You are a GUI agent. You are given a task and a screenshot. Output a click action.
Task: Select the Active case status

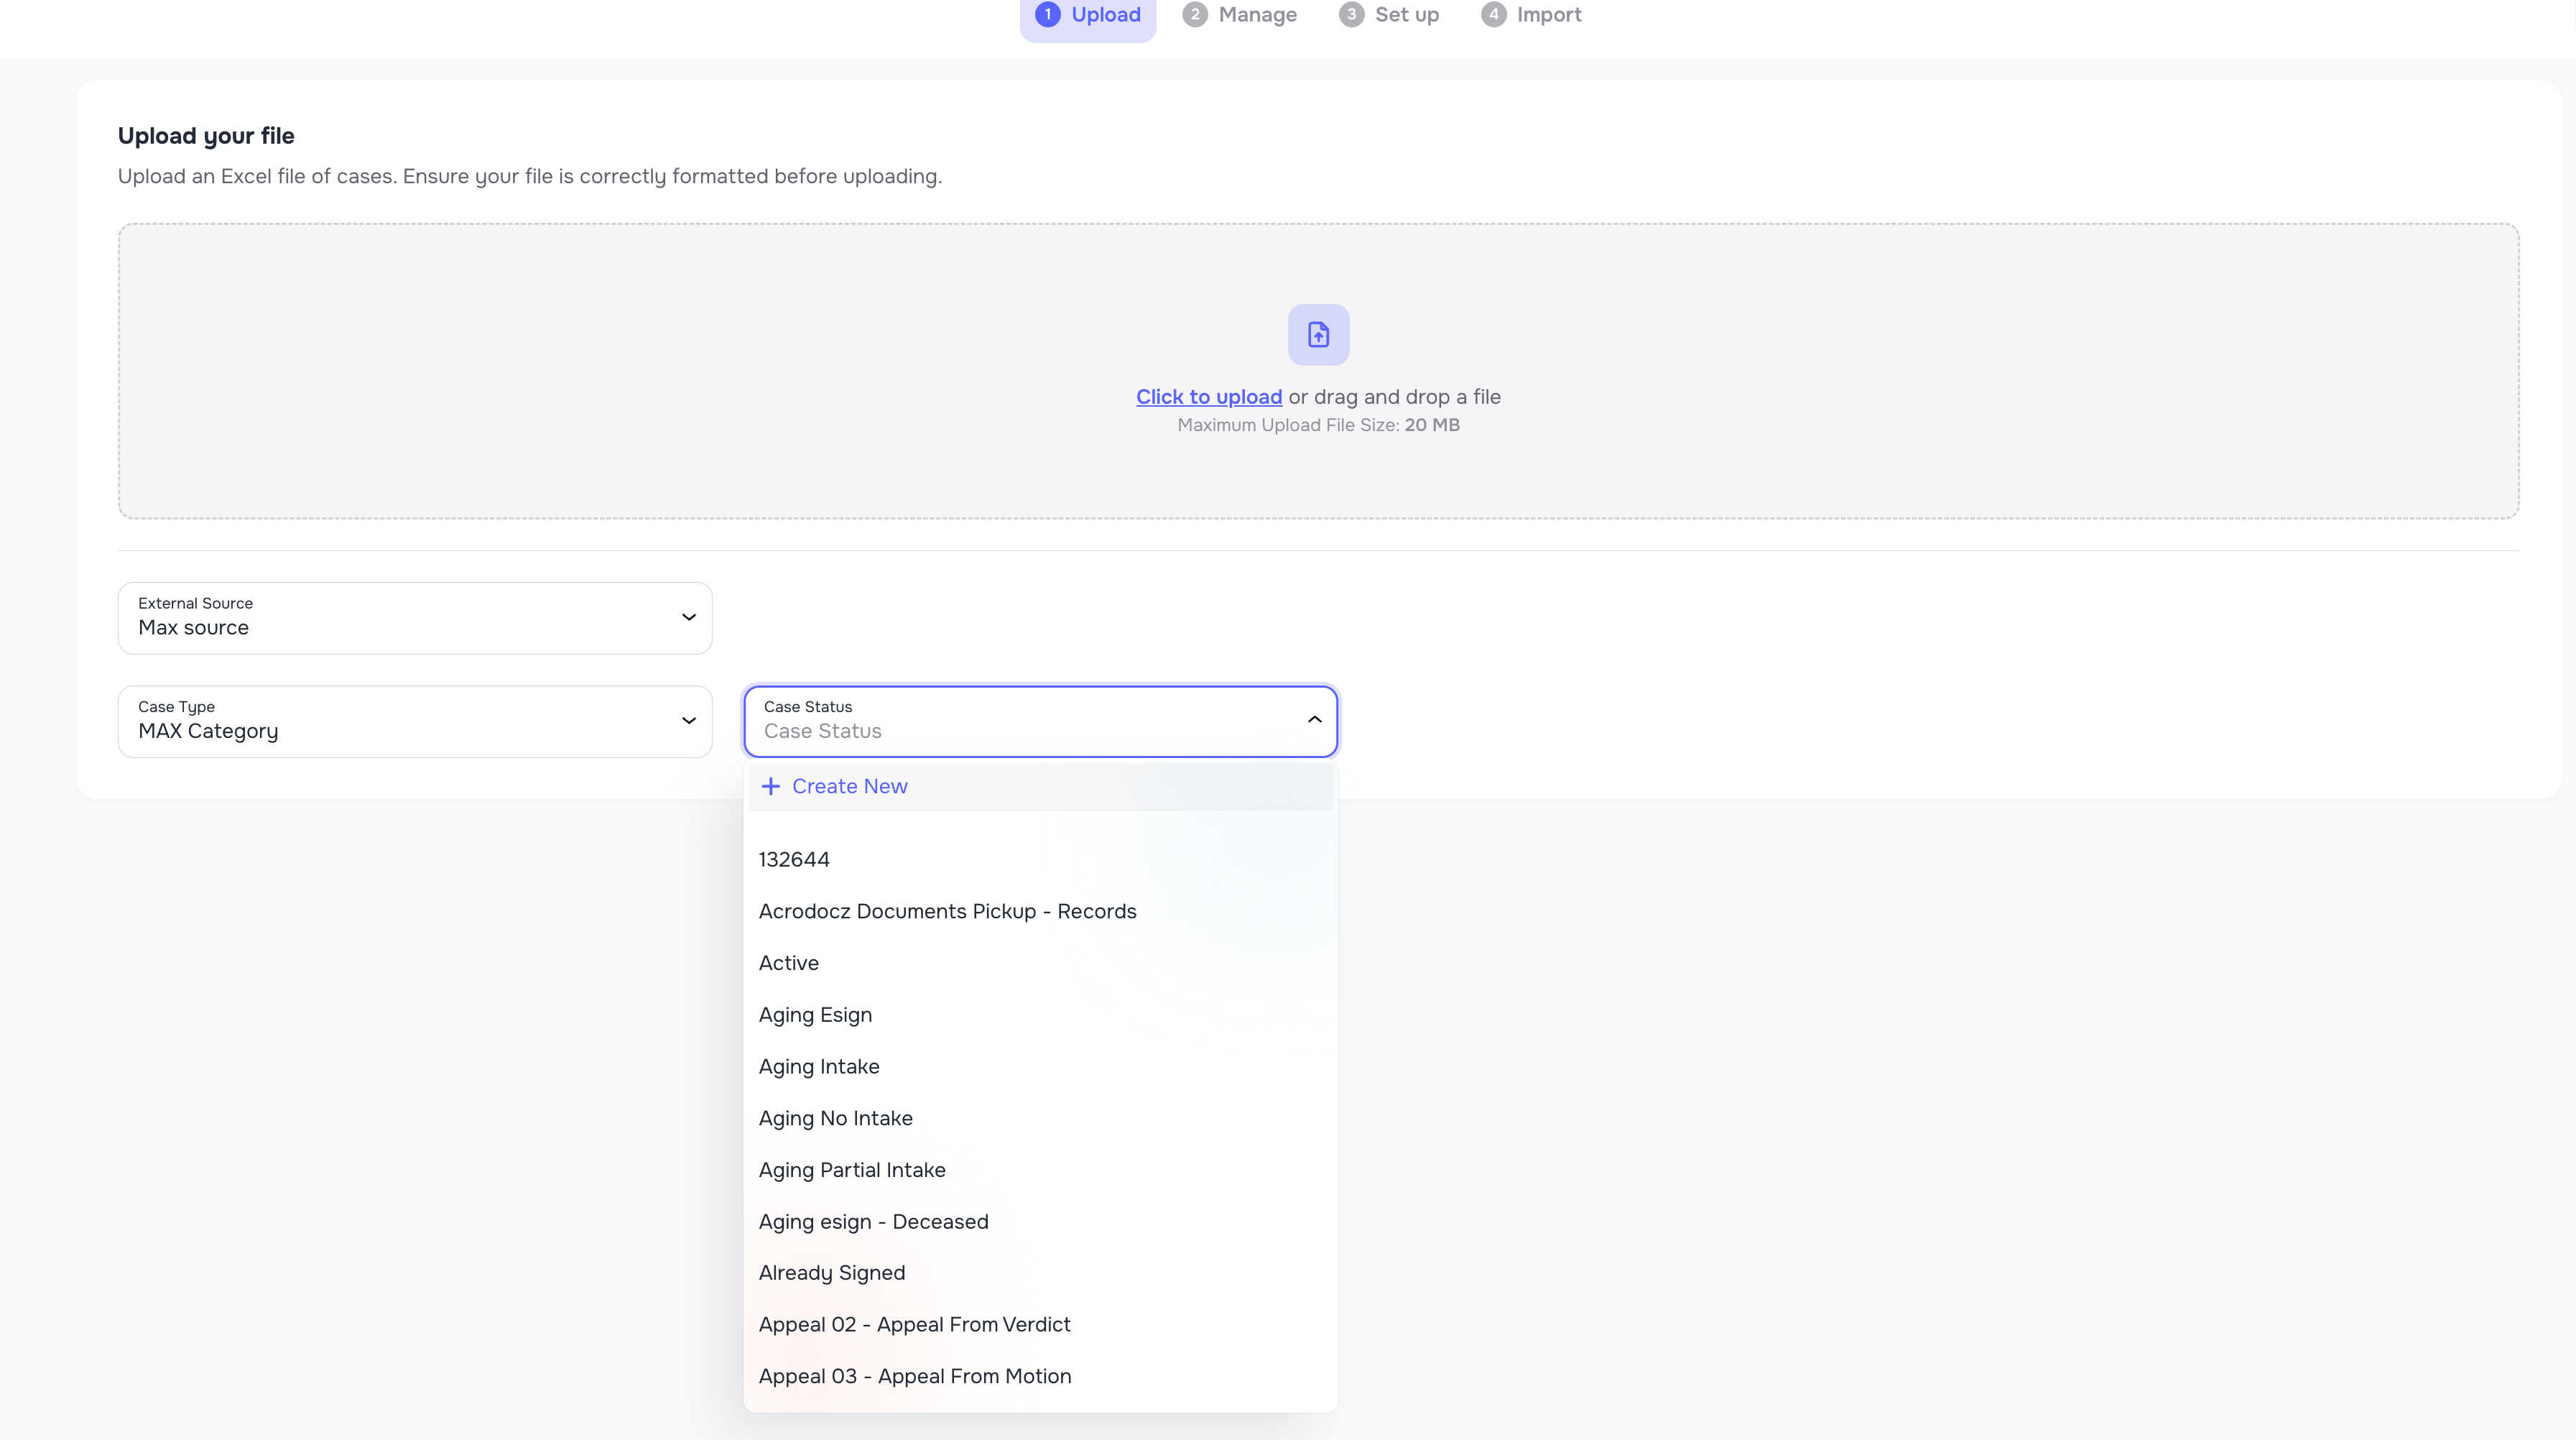tap(788, 963)
